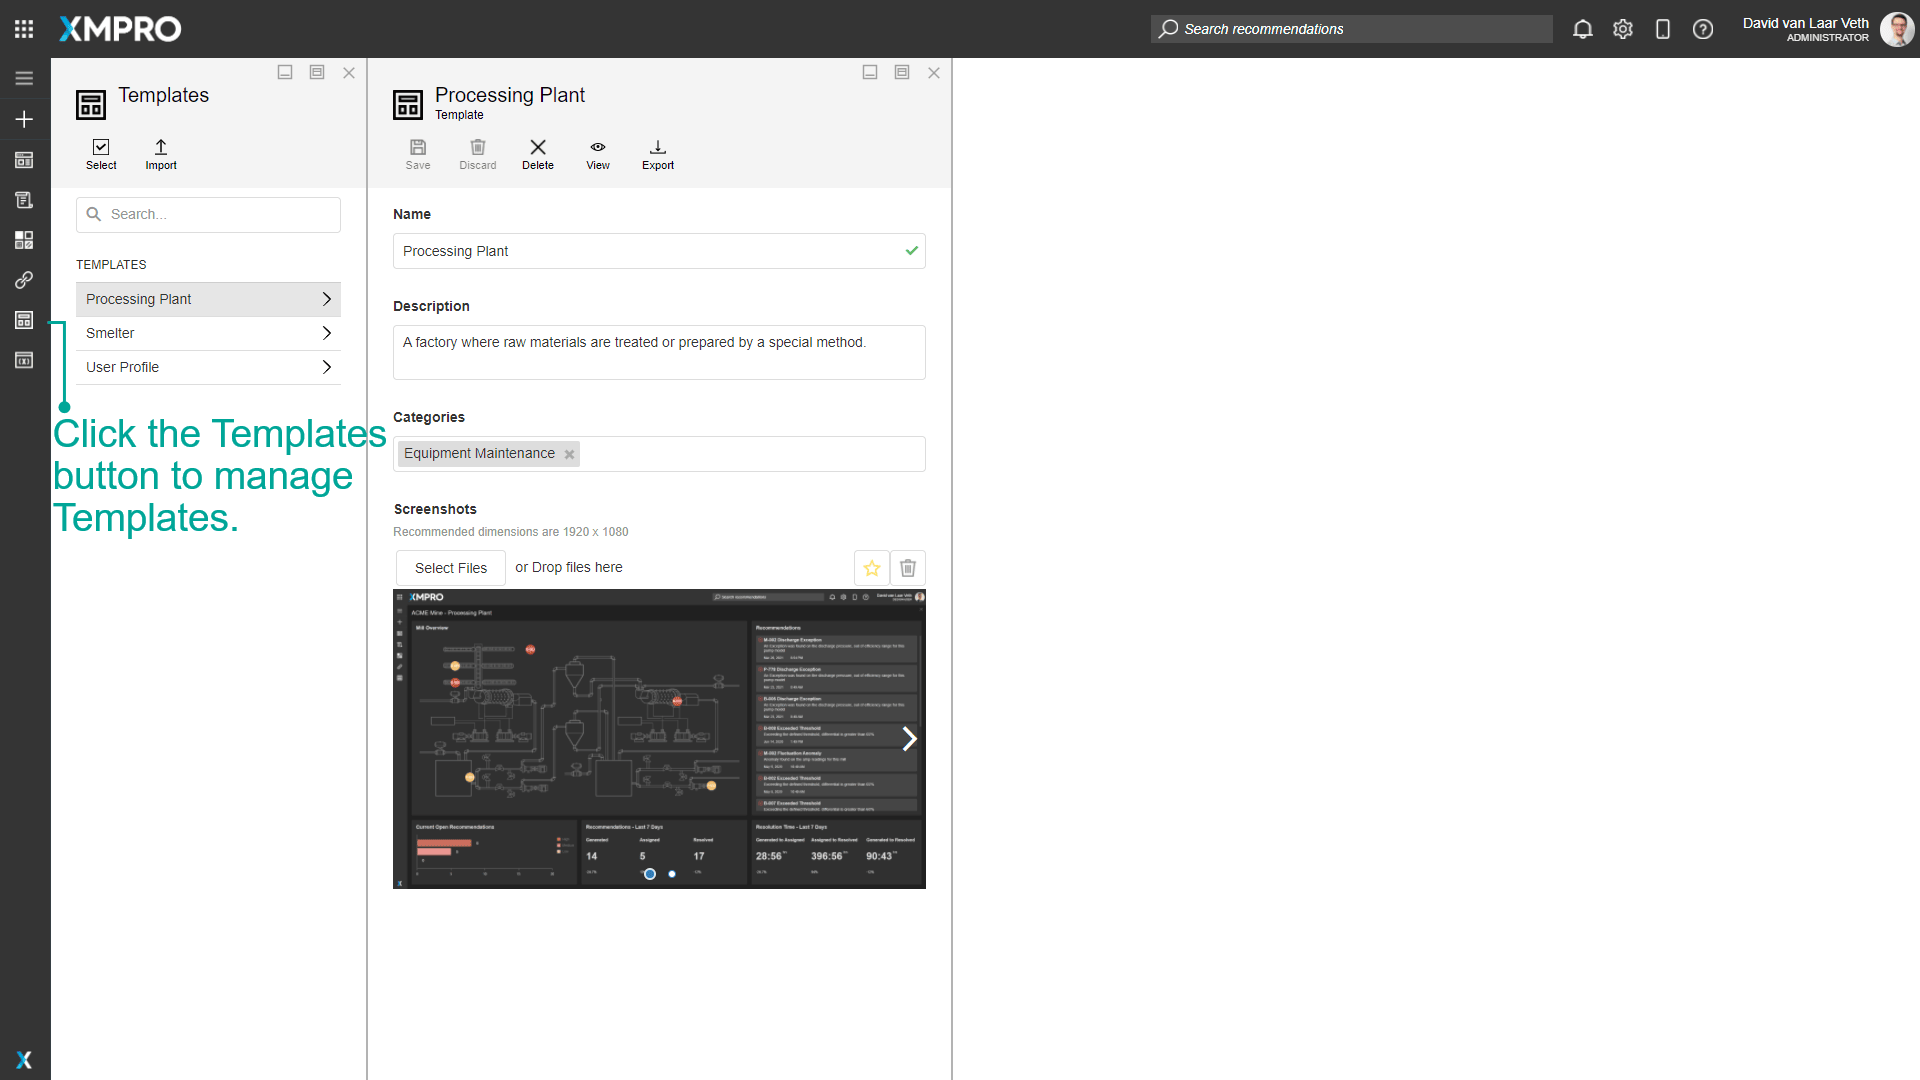This screenshot has width=1920, height=1080.
Task: Select the link icon in the left sidebar
Action: pyautogui.click(x=24, y=280)
